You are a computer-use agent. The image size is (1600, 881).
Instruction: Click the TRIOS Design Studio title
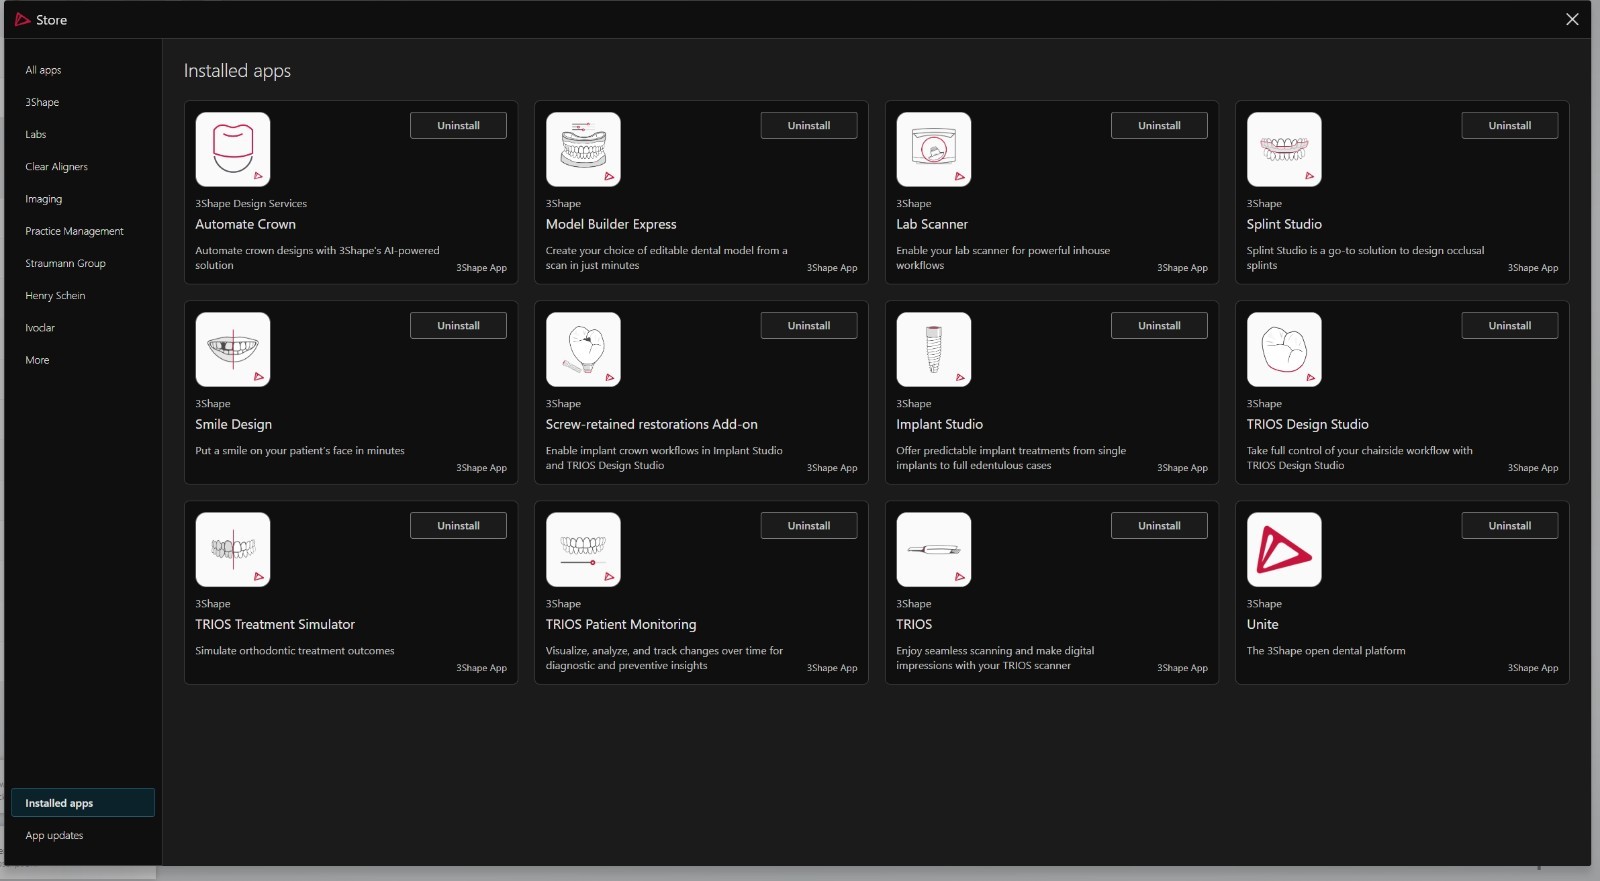pos(1308,424)
